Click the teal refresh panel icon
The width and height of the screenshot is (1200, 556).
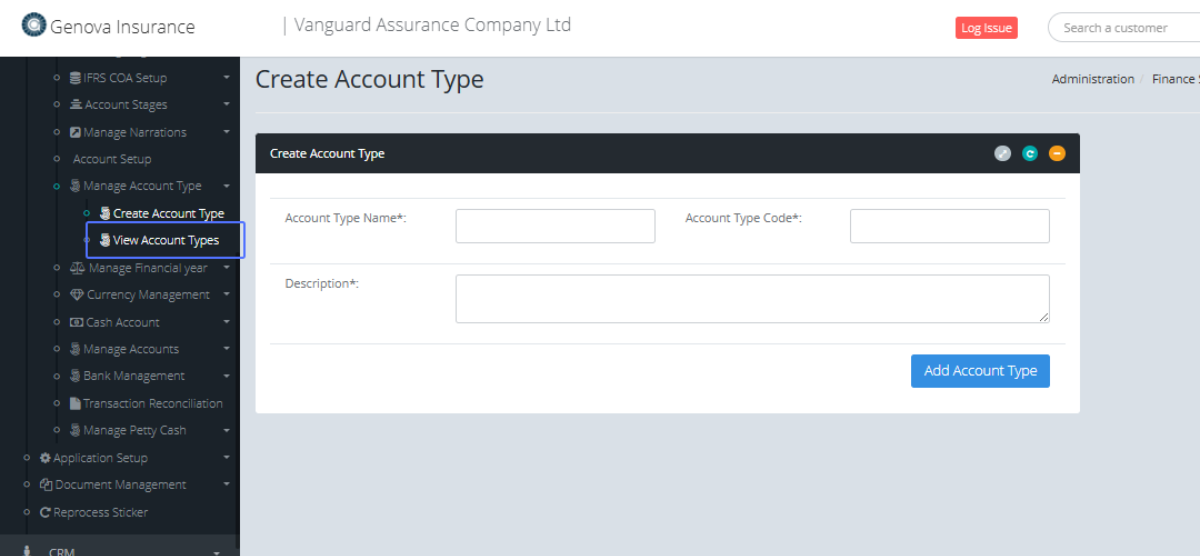point(1030,154)
